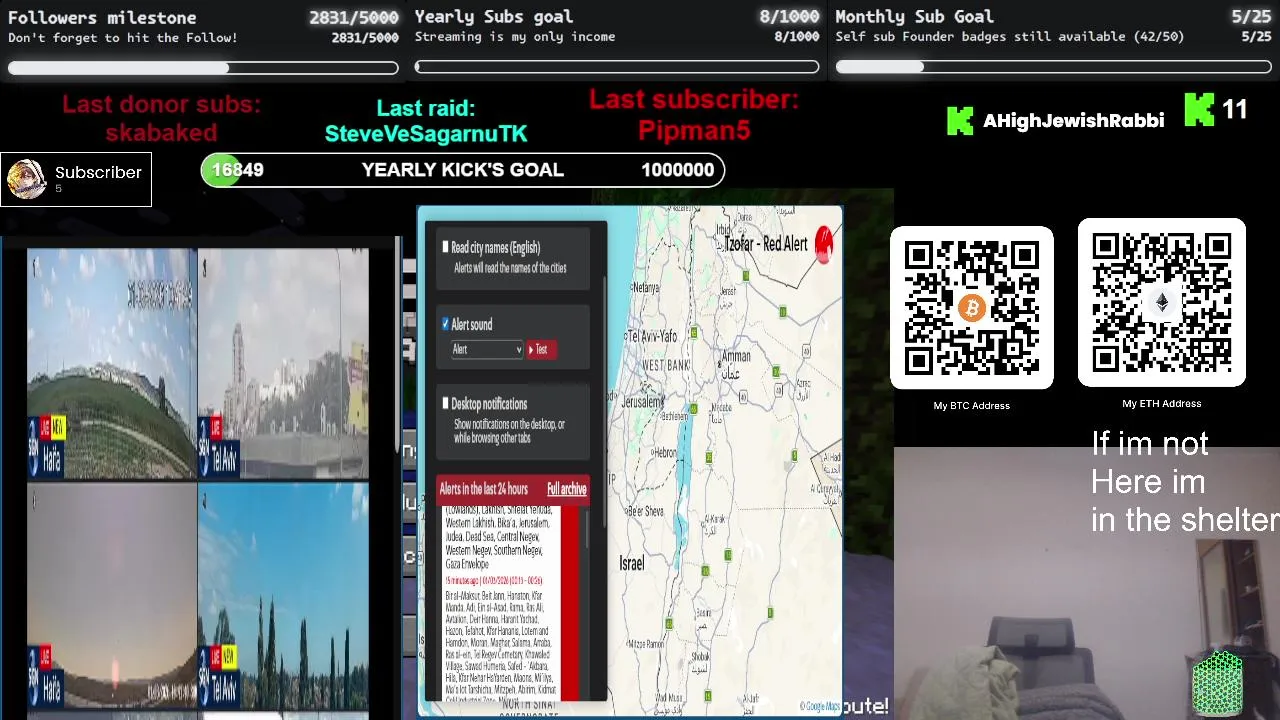Screen dimensions: 1280x720
Task: Enable Desktop notifications checkbox
Action: click(446, 403)
